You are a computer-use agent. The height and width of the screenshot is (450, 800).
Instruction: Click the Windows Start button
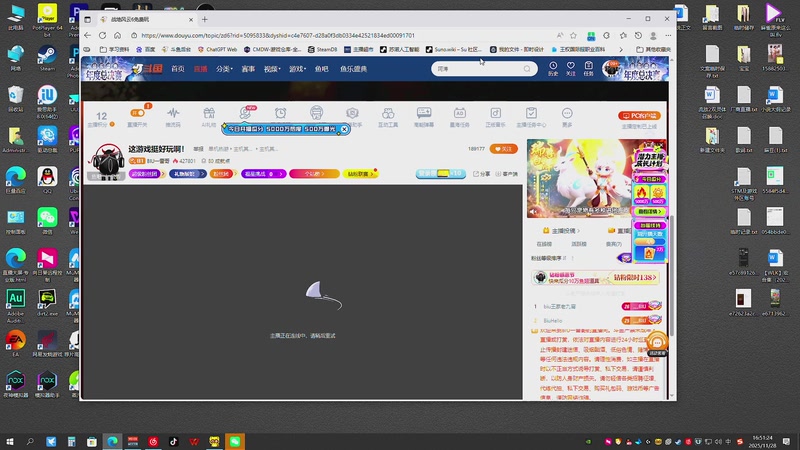9,441
